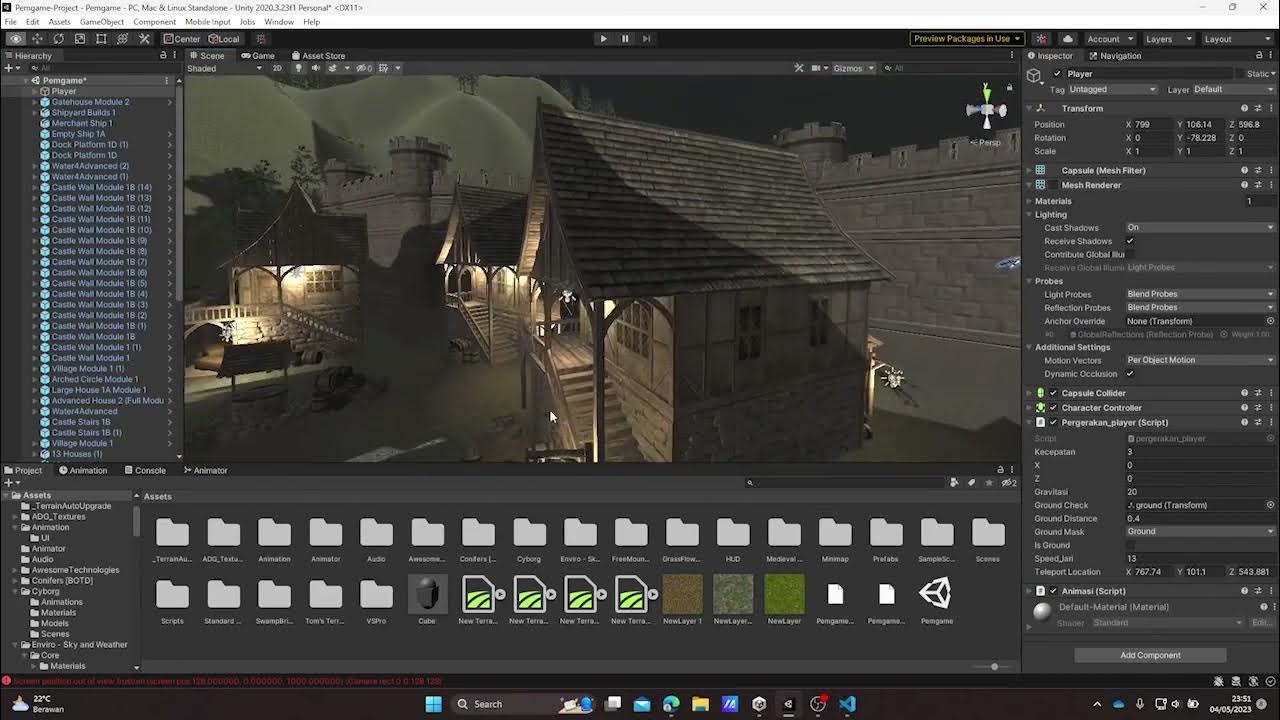Select the Move tool in toolbar

pyautogui.click(x=37, y=39)
